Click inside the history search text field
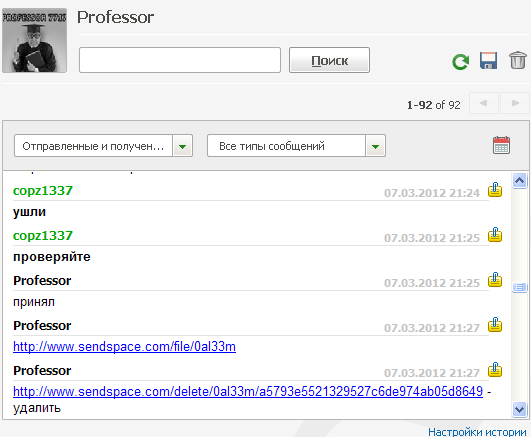This screenshot has height=437, width=531. coord(180,60)
